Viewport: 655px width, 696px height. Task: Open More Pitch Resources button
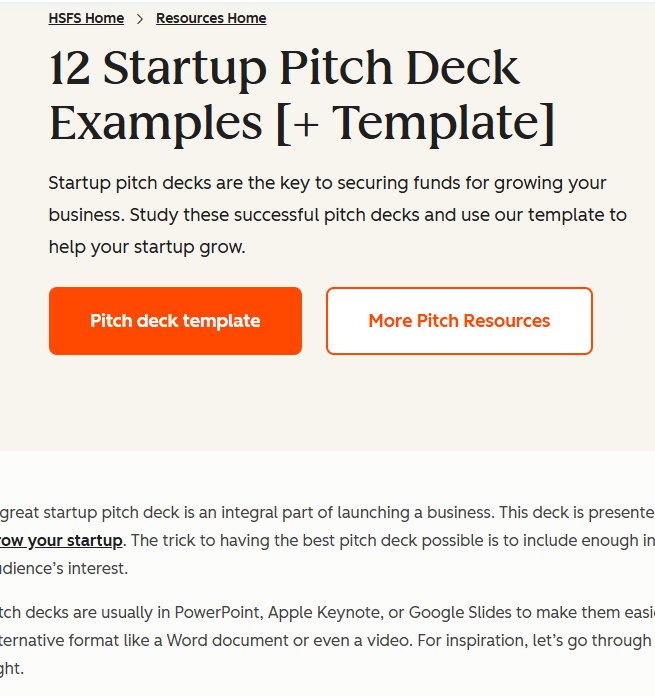(459, 321)
